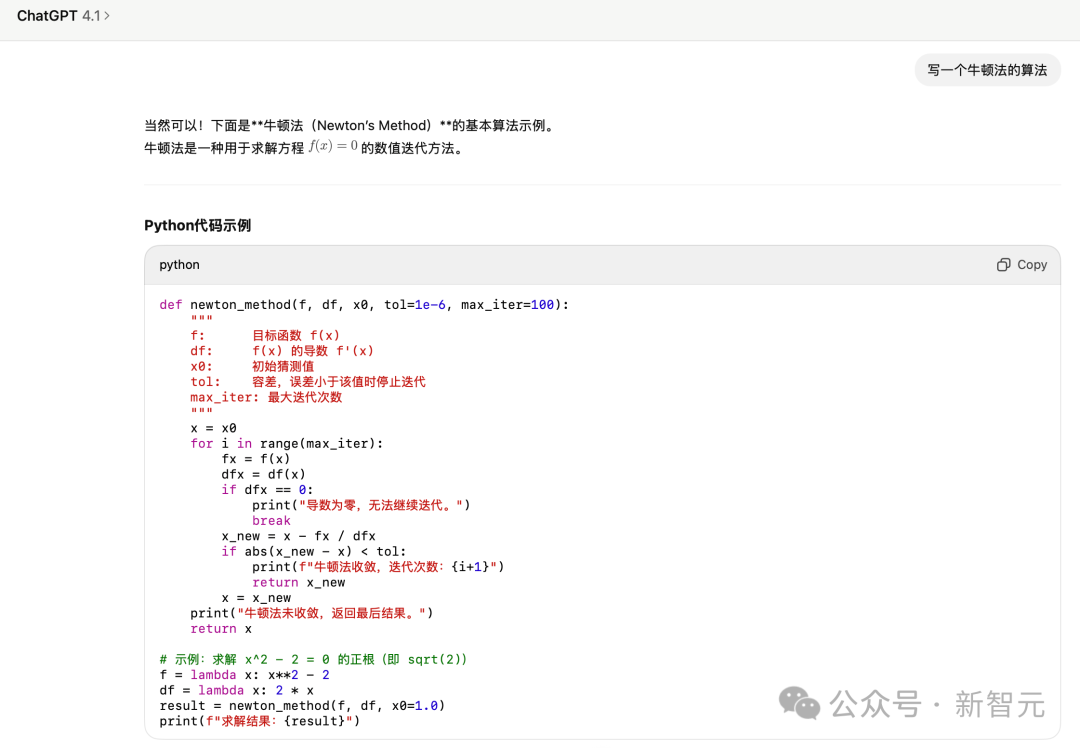Viewport: 1080px width, 748px height.
Task: Click the print 导数为零 code line
Action: pyautogui.click(x=360, y=505)
